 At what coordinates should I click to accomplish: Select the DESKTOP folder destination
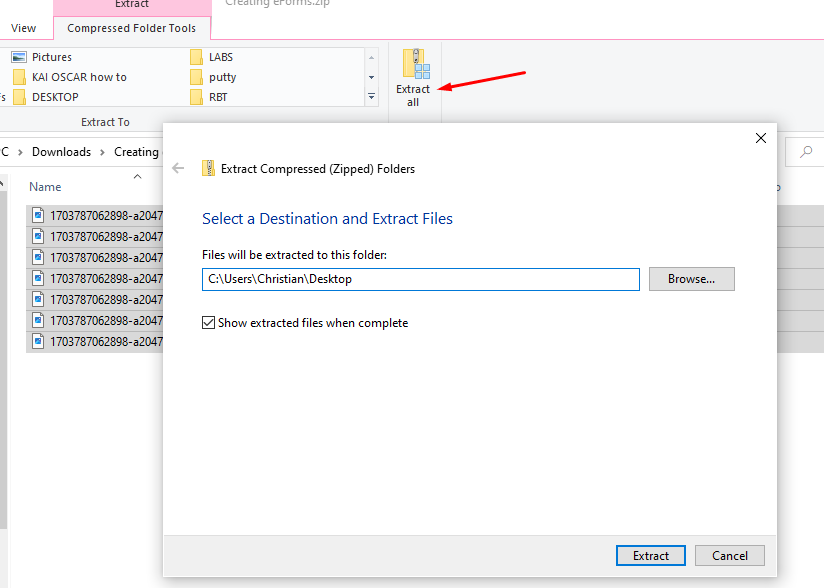[55, 97]
